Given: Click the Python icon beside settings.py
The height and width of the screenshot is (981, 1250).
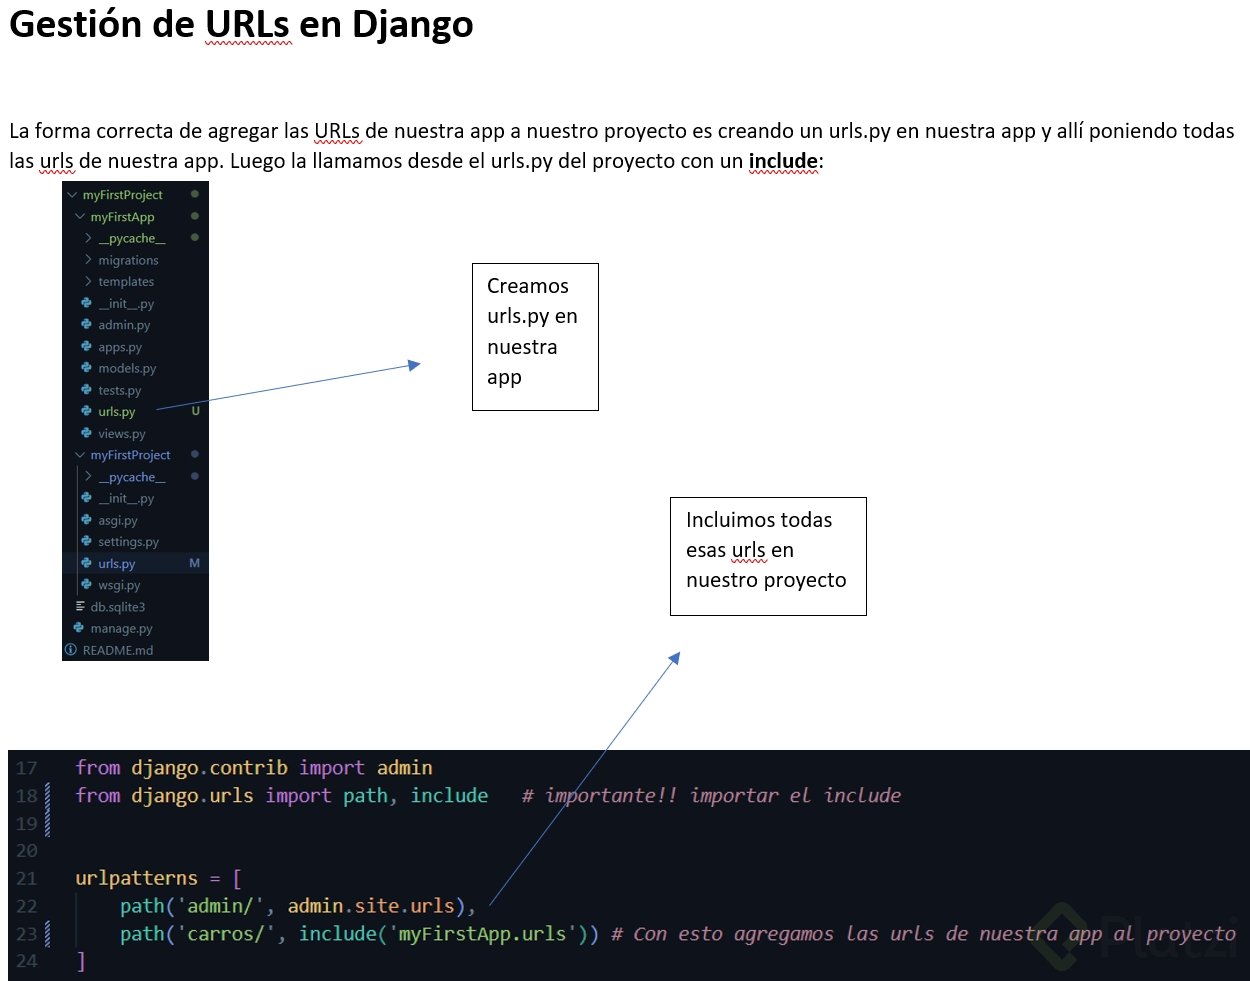Looking at the screenshot, I should (x=87, y=541).
